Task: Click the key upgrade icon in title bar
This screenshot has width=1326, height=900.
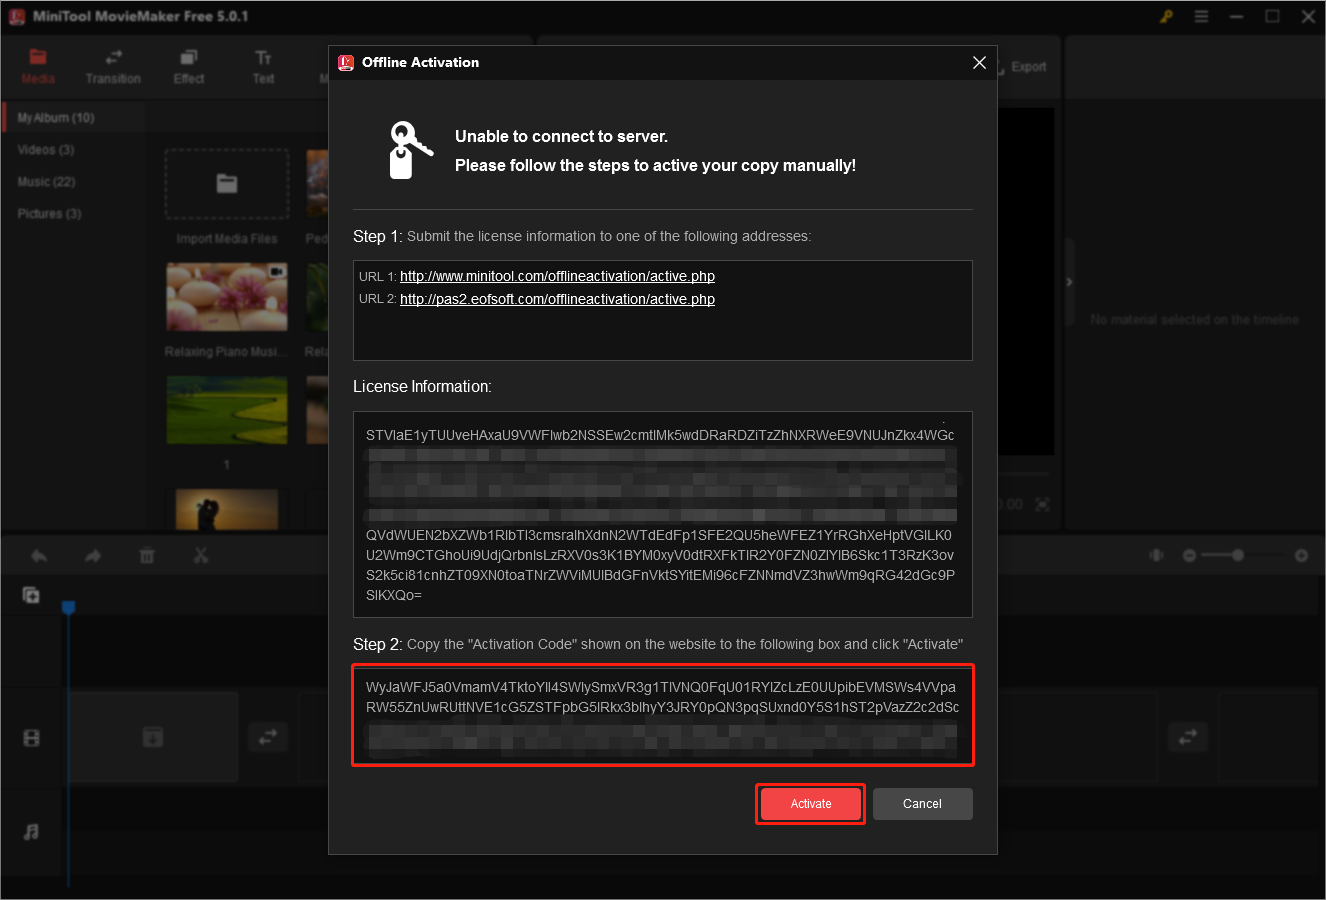Action: [1166, 17]
